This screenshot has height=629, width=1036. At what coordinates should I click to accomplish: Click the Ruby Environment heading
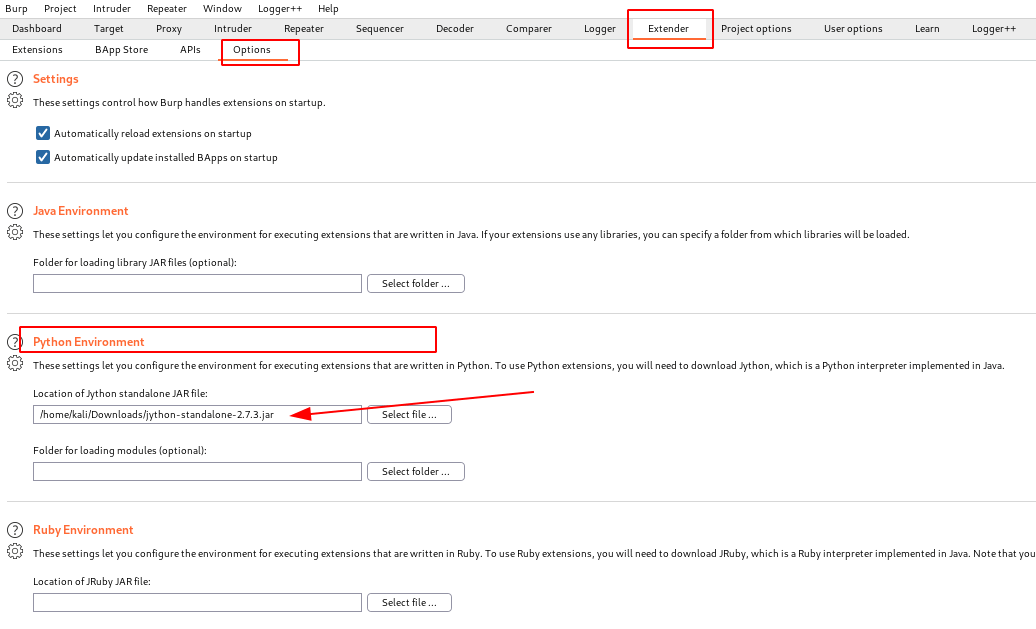click(x=83, y=530)
